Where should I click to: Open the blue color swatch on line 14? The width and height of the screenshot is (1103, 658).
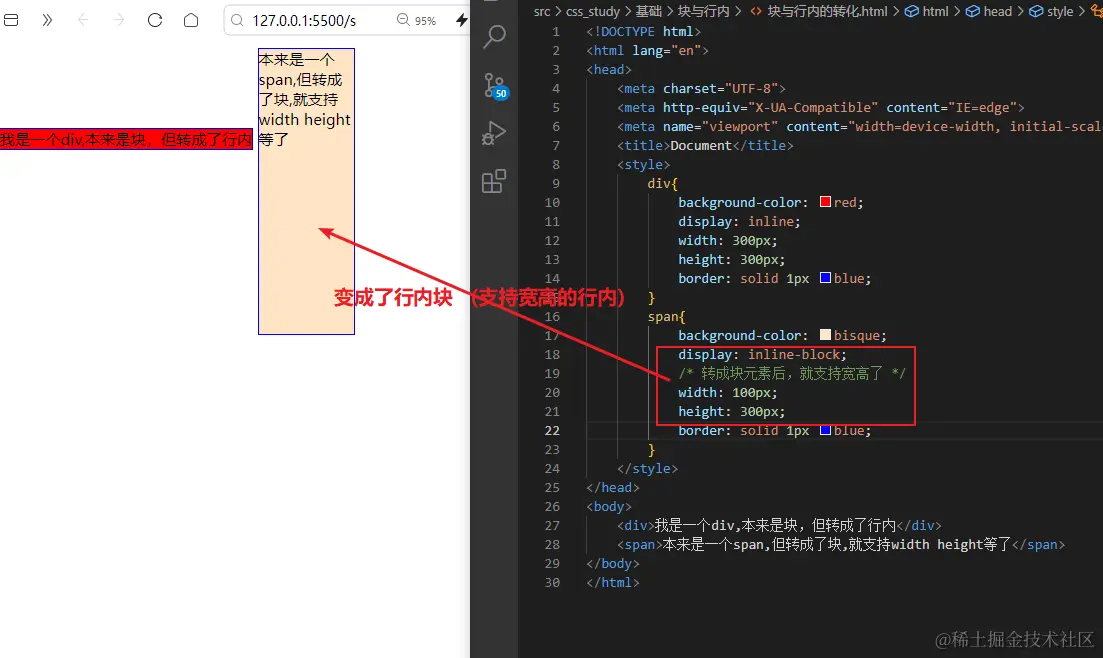click(x=825, y=278)
